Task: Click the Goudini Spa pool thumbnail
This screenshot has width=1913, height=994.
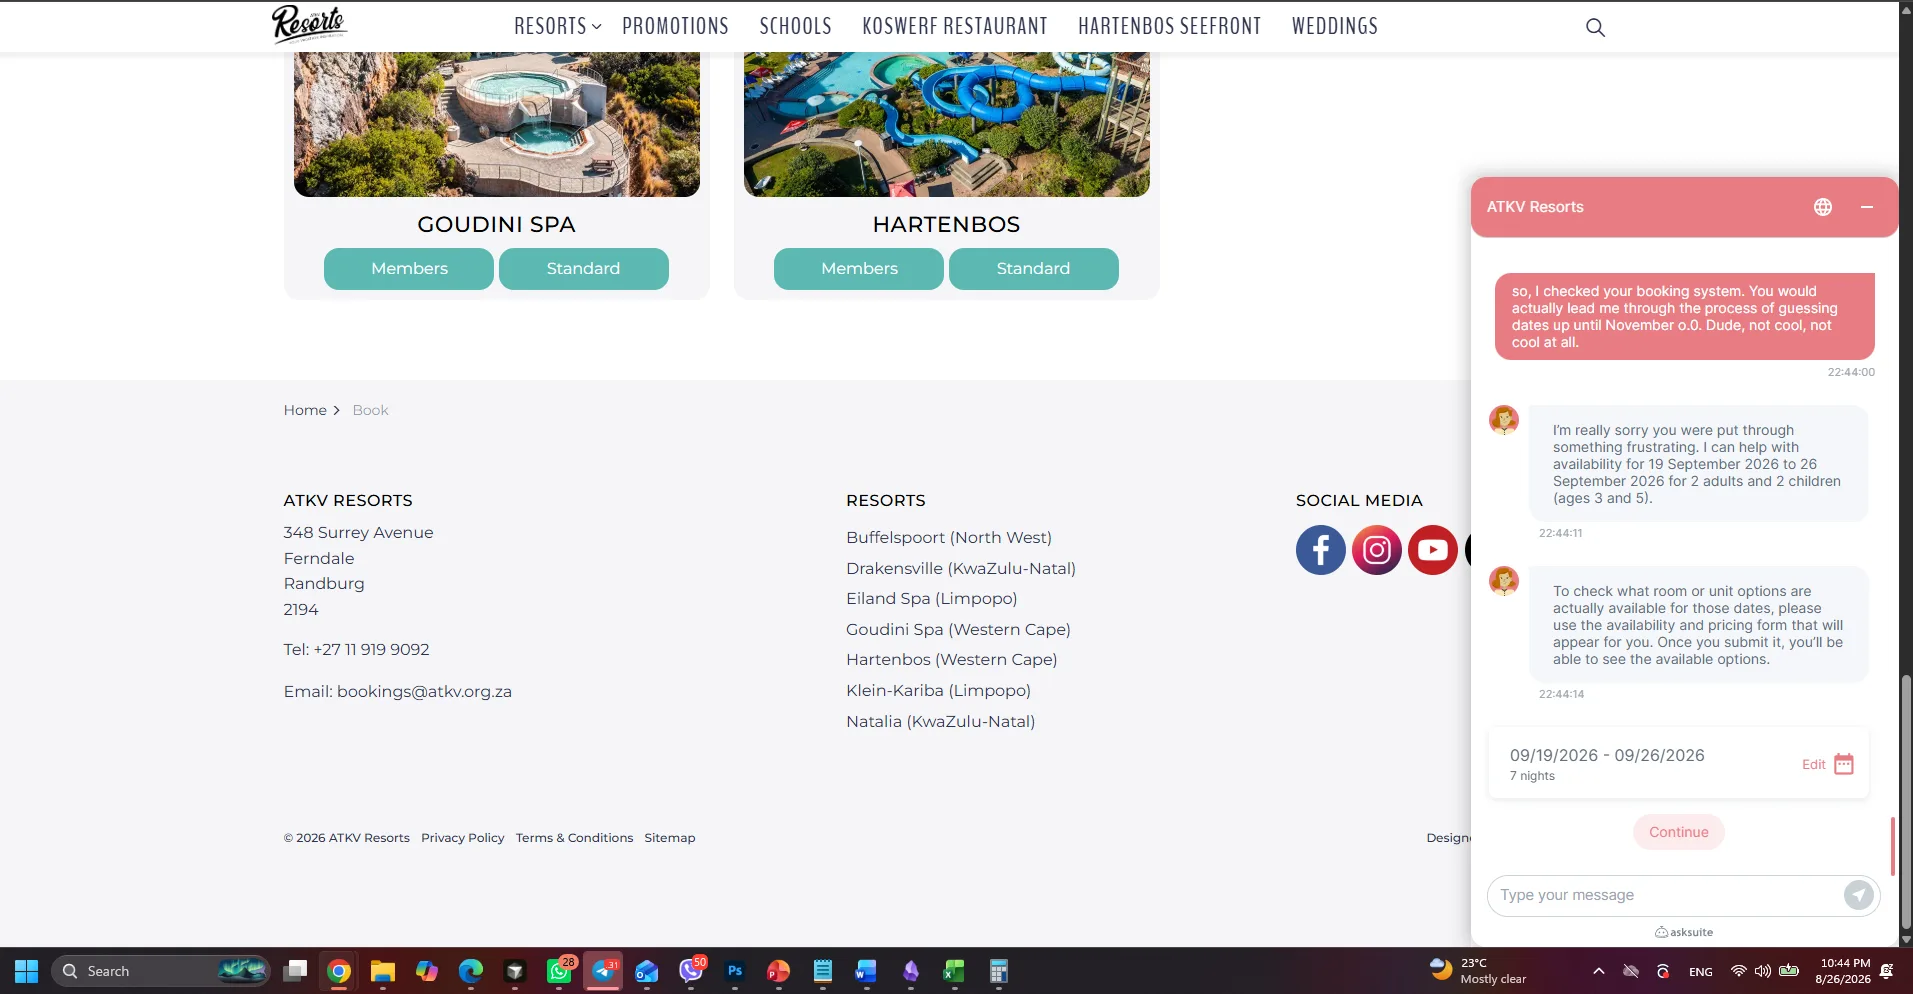Action: point(497,124)
